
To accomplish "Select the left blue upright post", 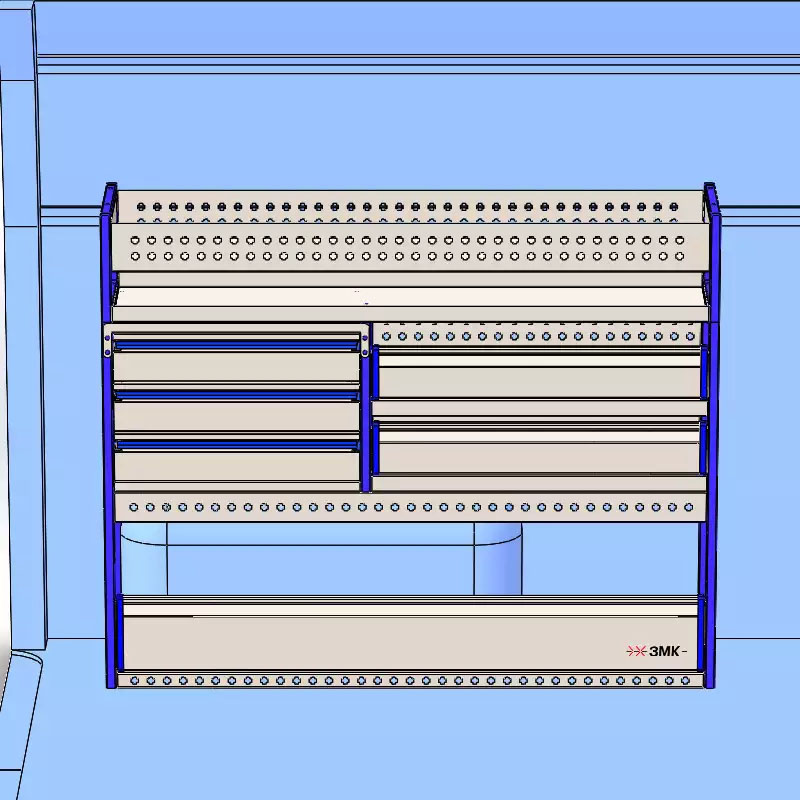I will [x=109, y=435].
